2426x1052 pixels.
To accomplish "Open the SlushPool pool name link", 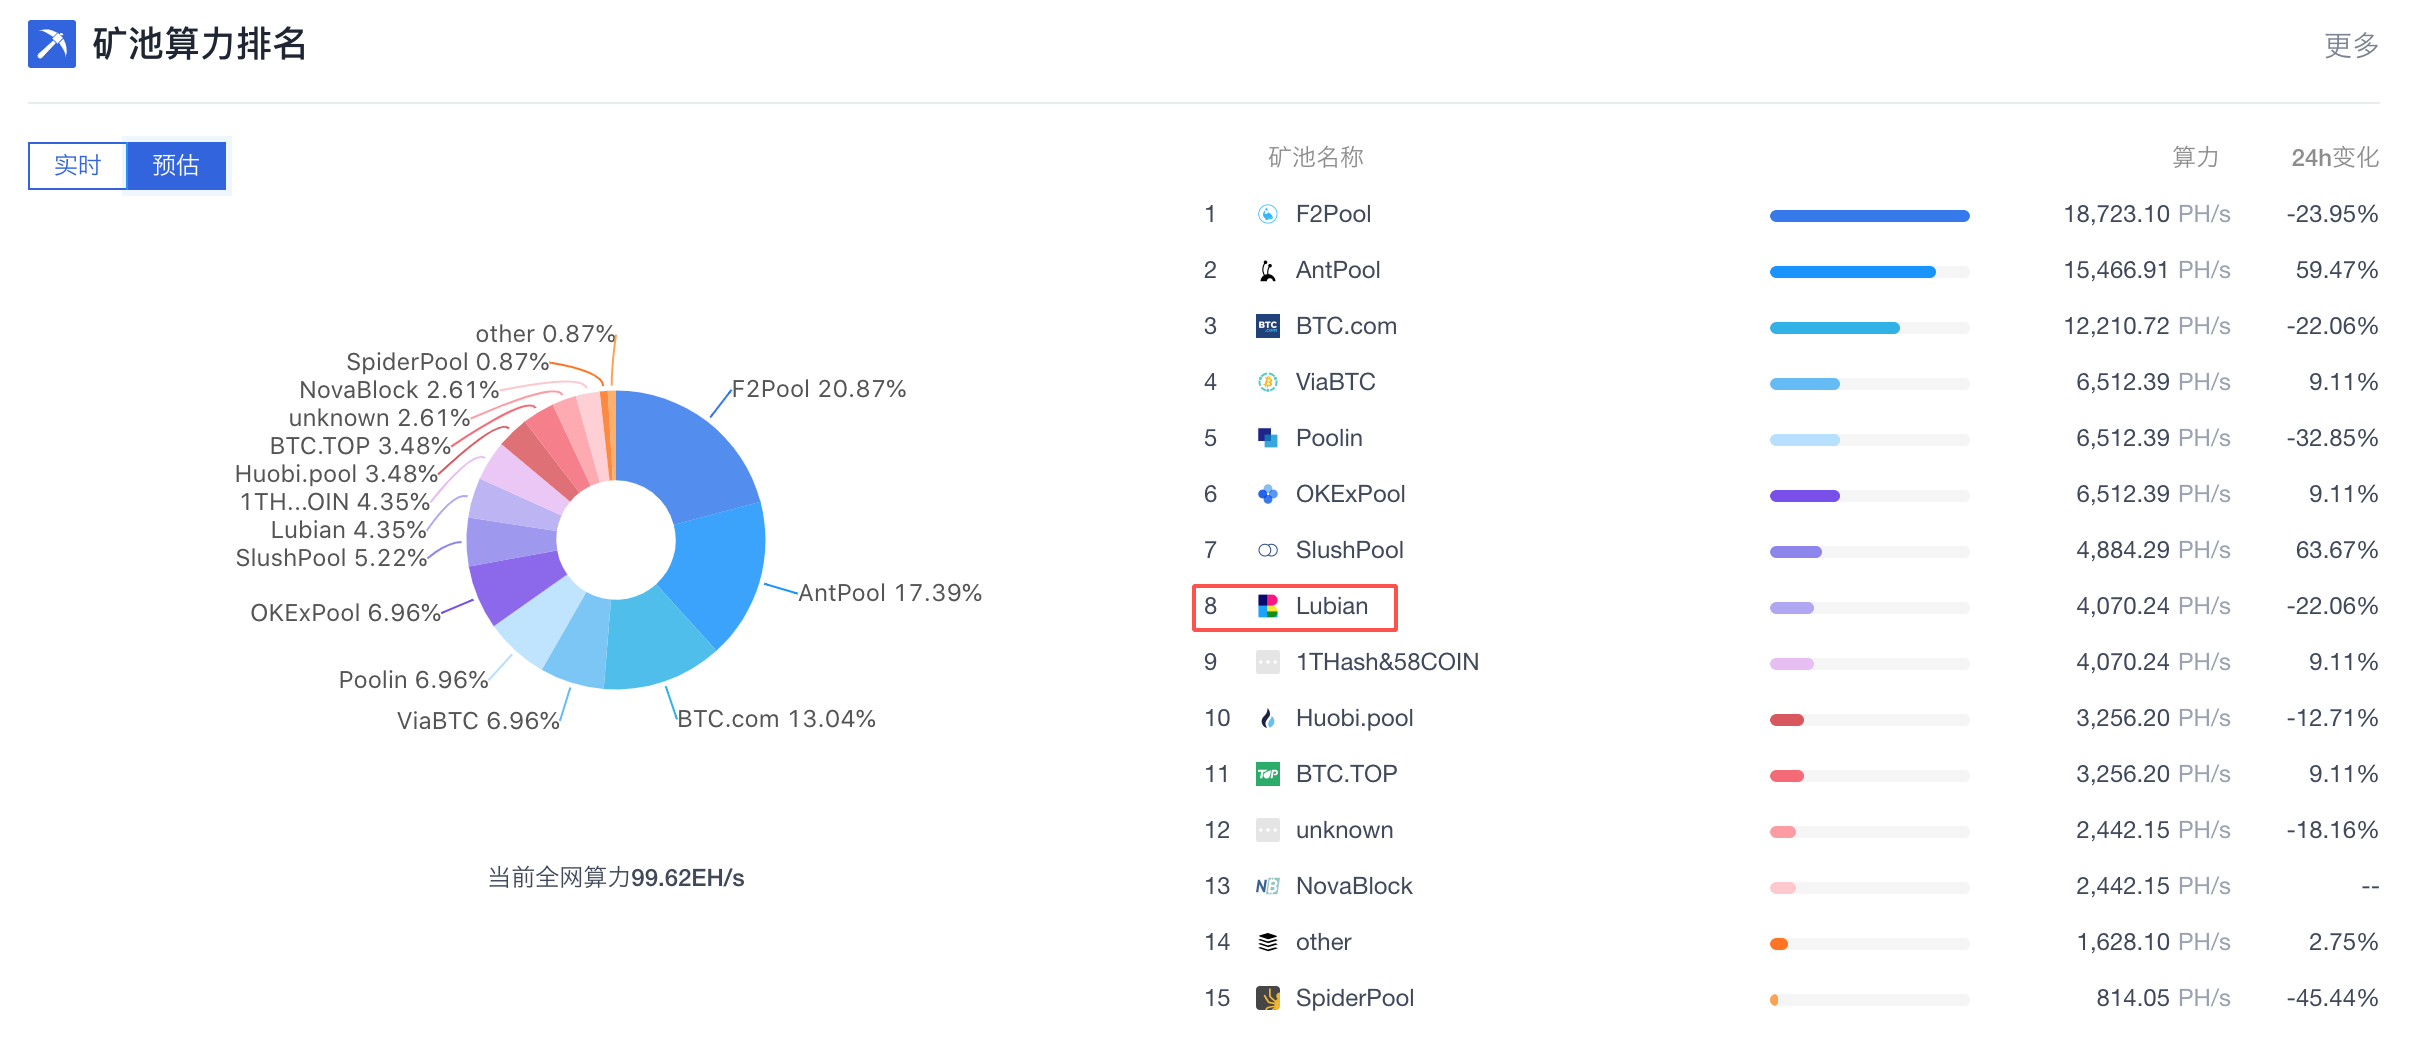I will click(1349, 550).
